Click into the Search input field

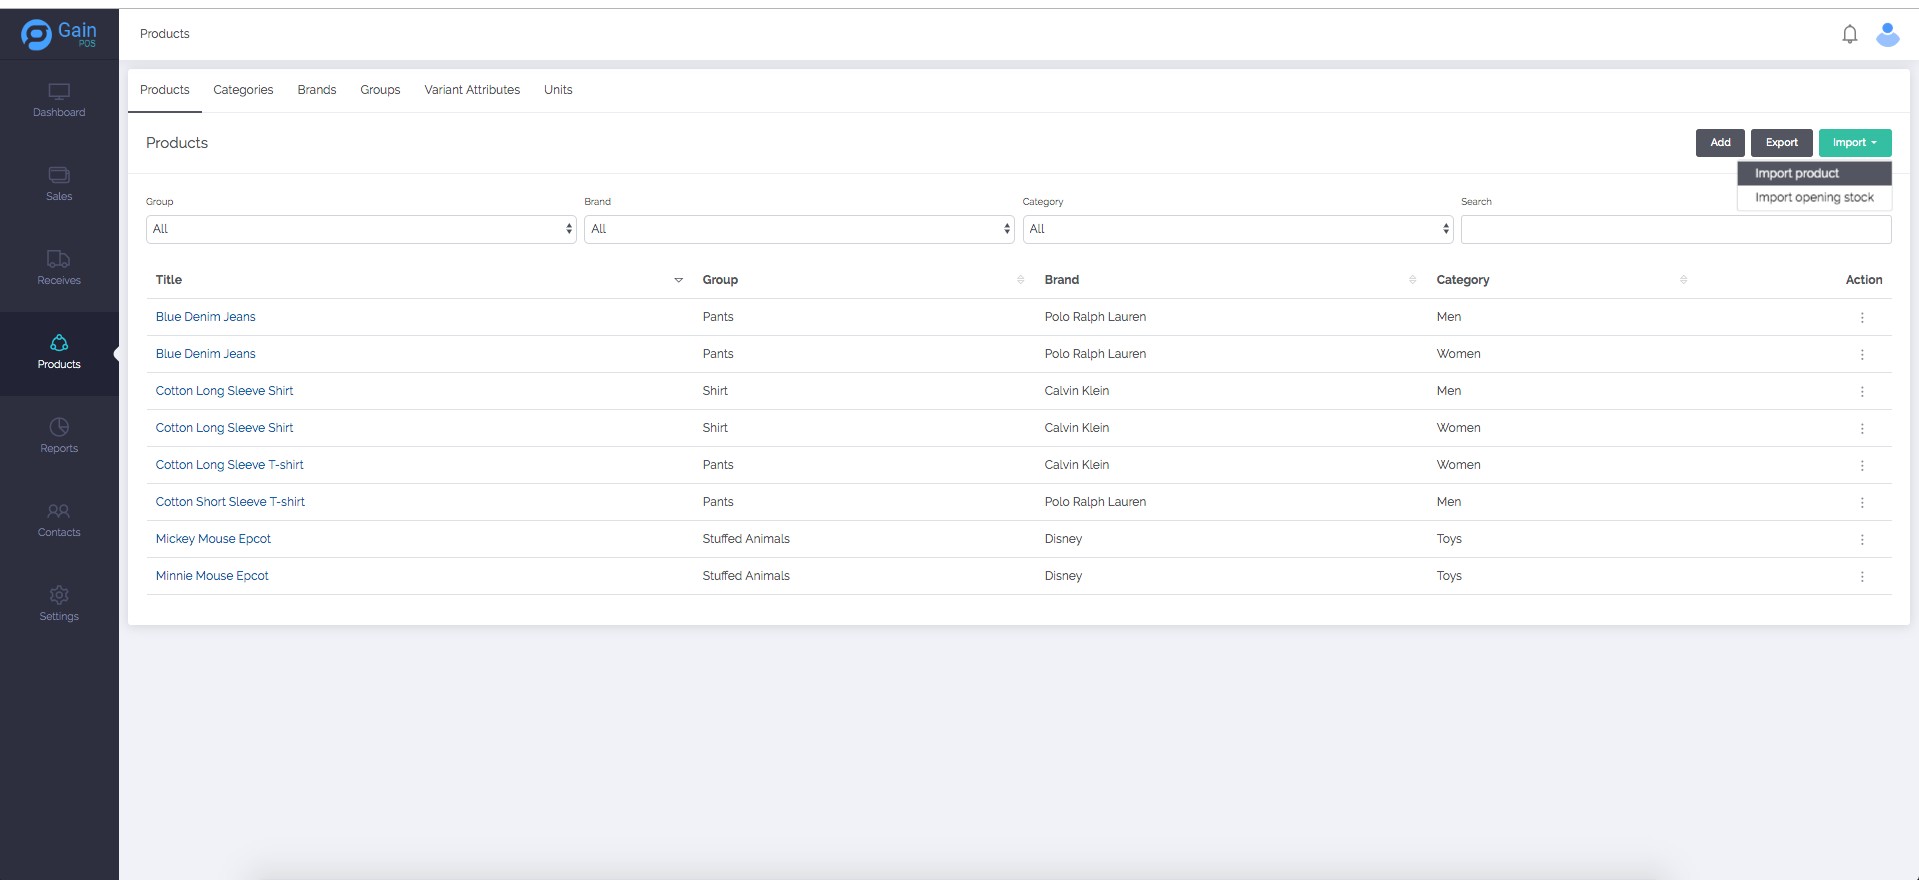coord(1675,229)
